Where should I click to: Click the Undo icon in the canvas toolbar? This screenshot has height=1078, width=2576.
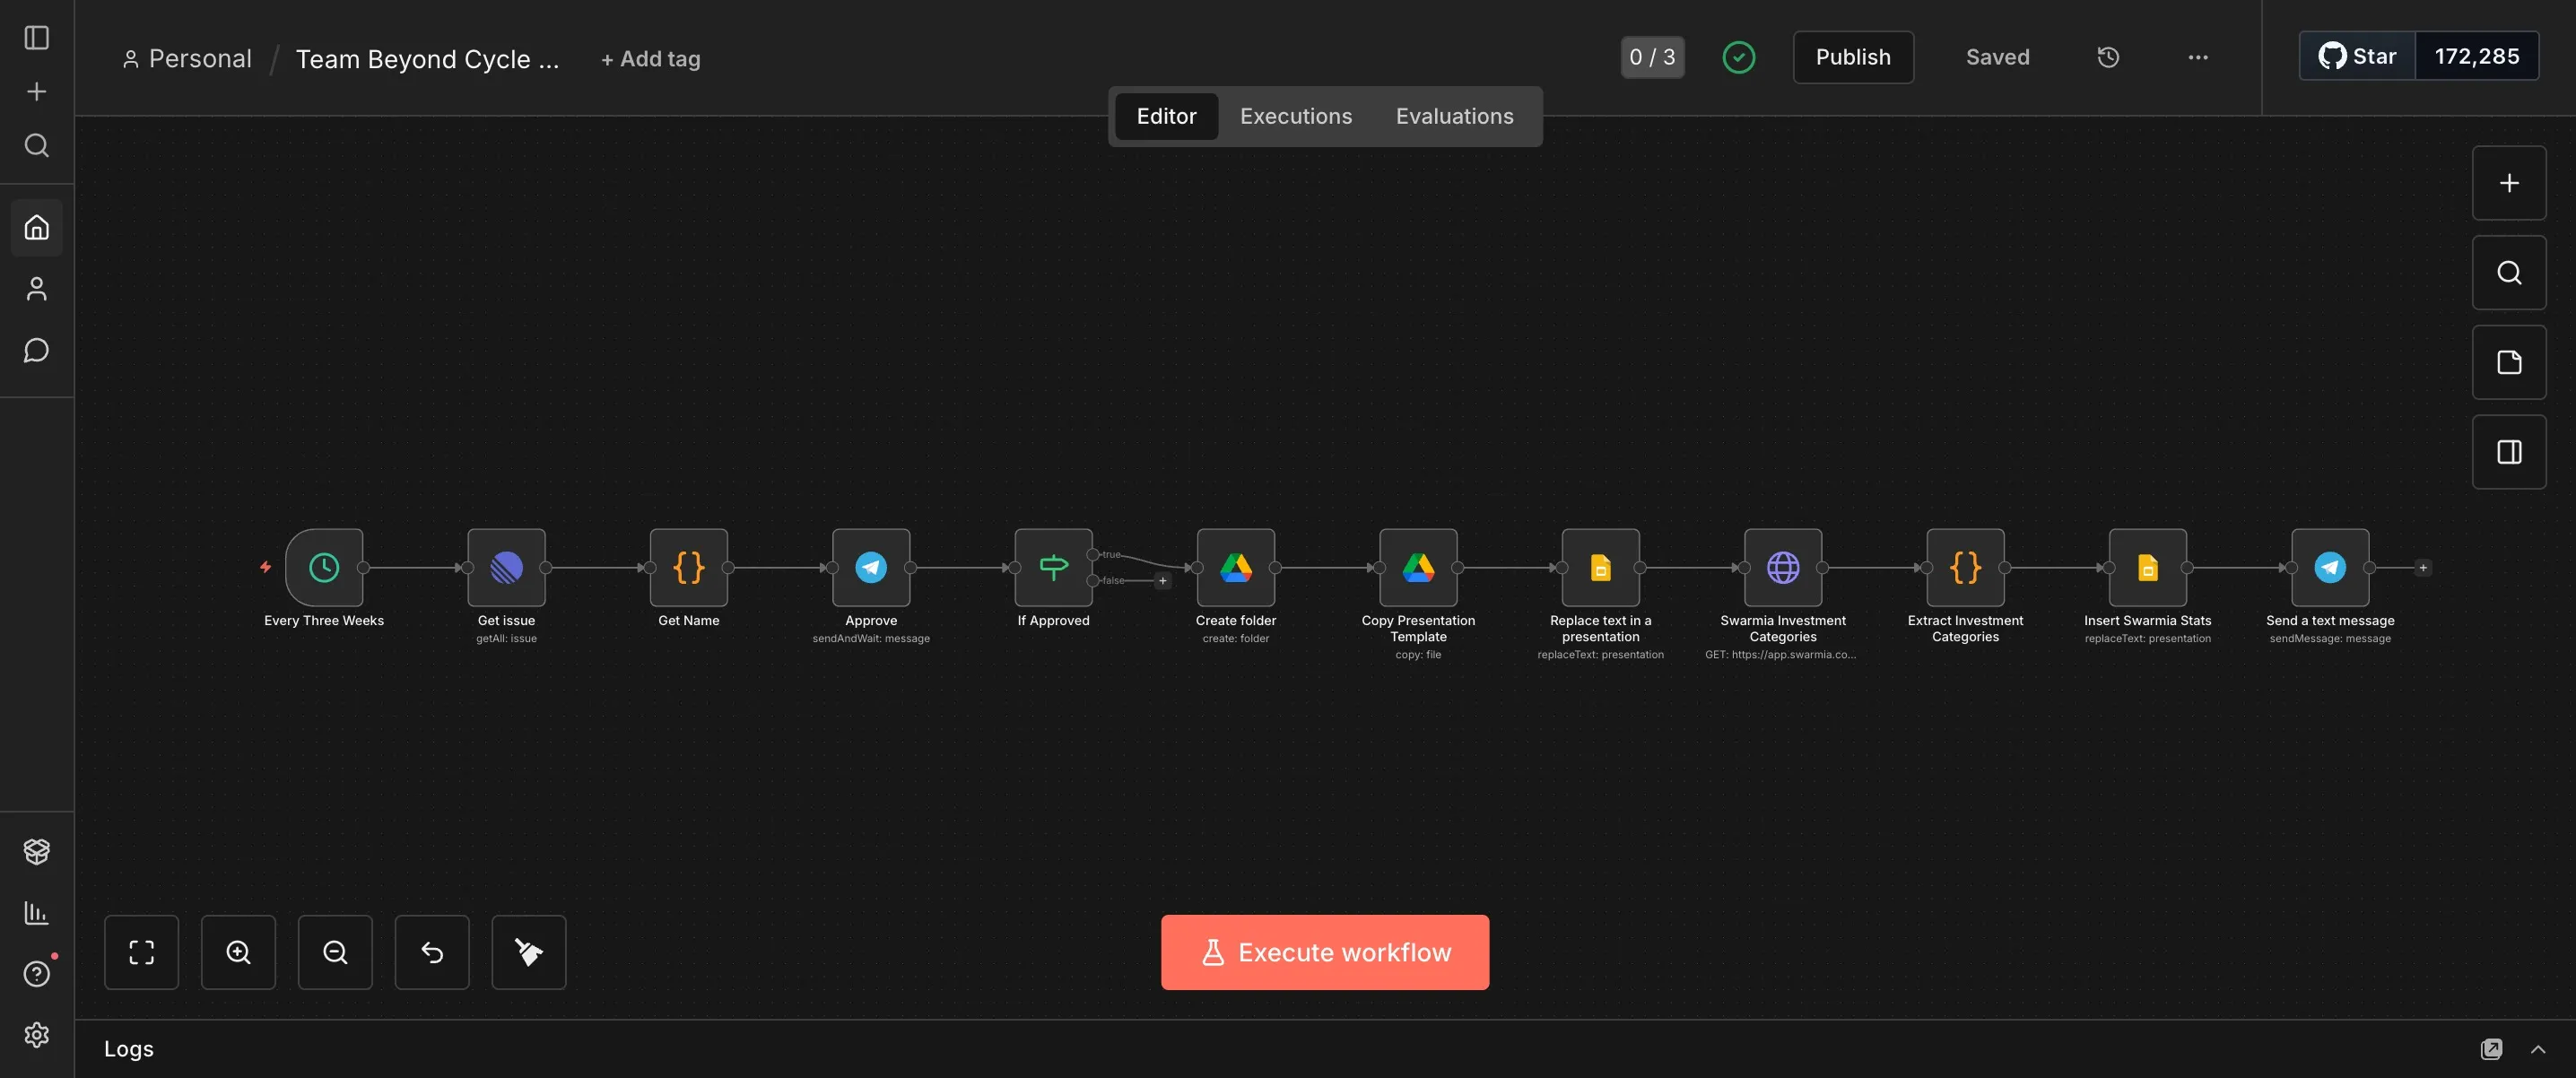point(432,951)
